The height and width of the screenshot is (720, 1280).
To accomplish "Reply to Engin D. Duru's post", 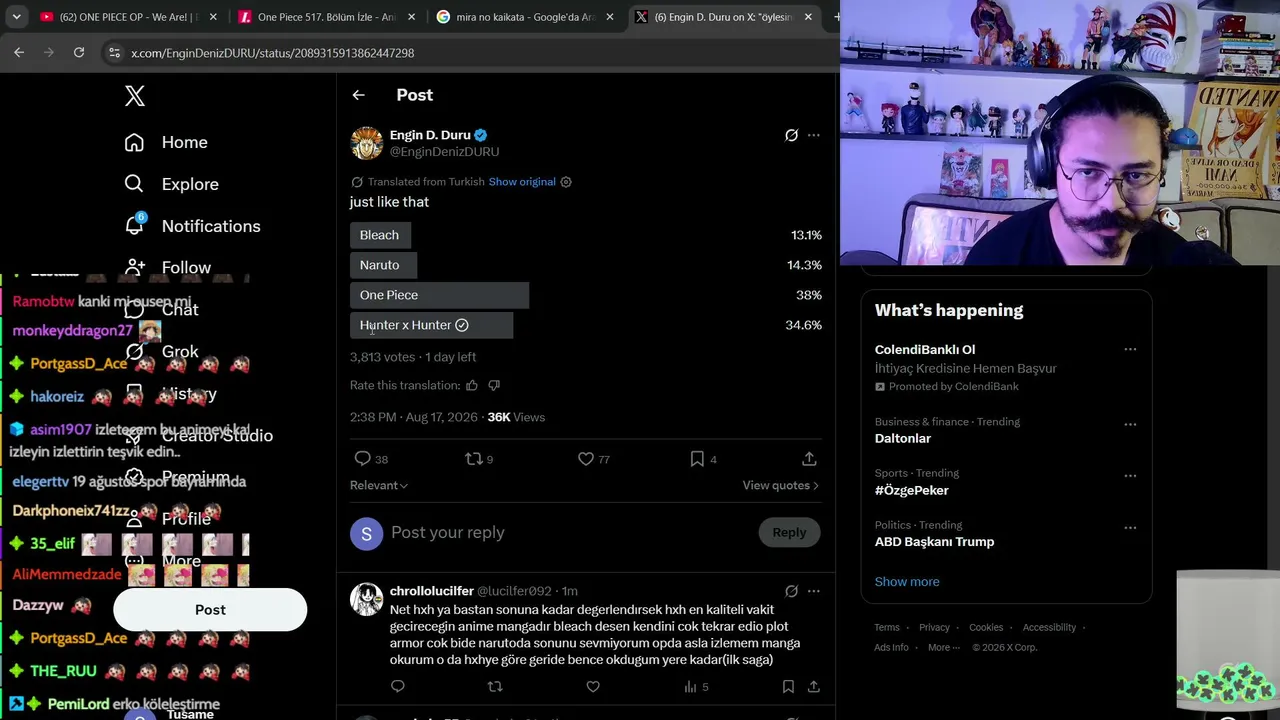I will tap(363, 459).
